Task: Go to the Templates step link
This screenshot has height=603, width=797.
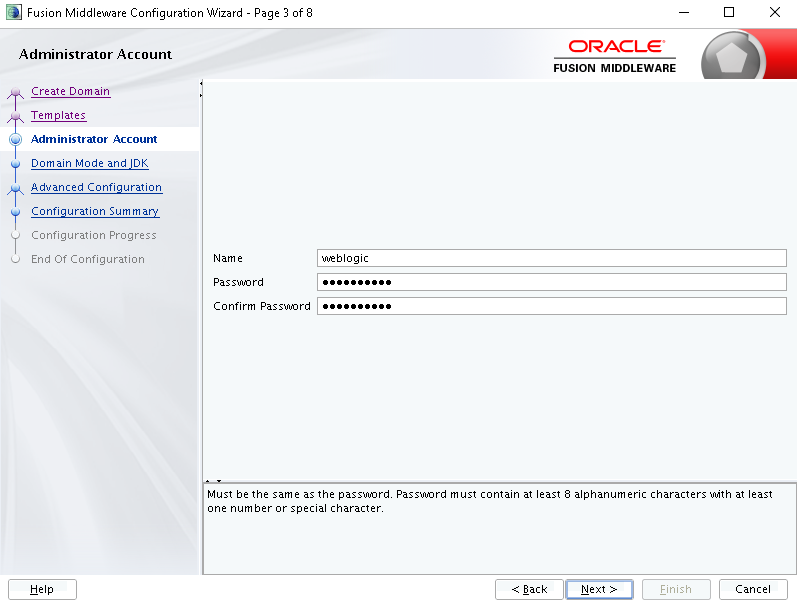Action: coord(58,115)
